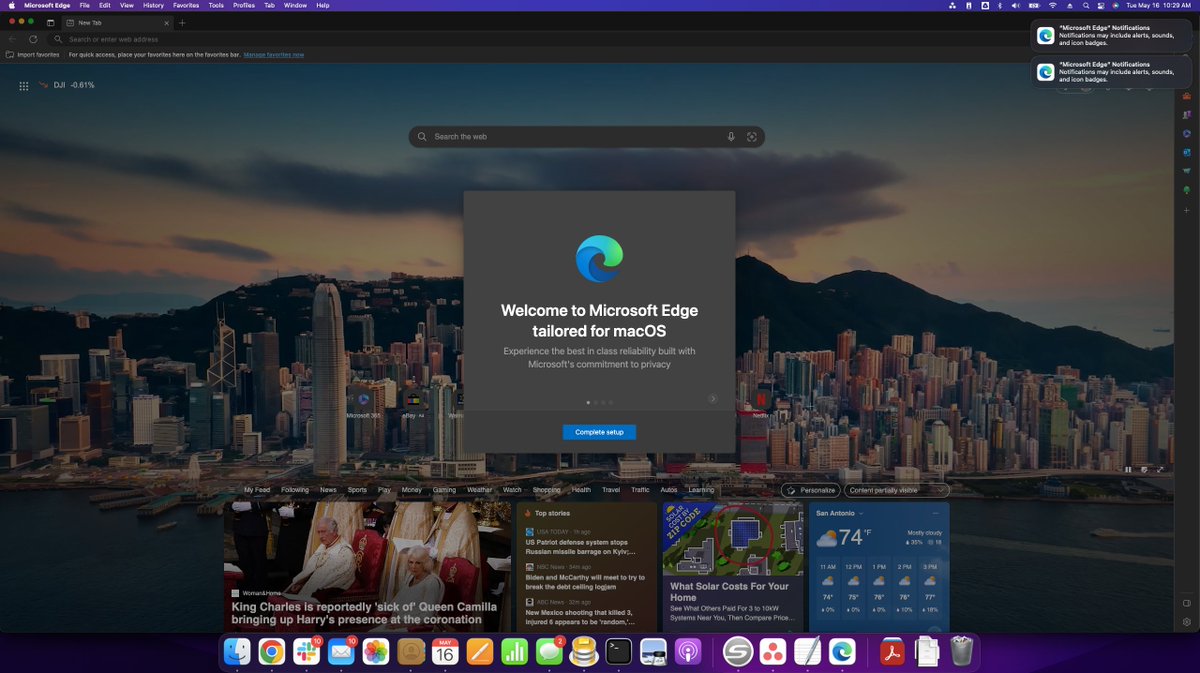Viewport: 1200px width, 673px height.
Task: Expand background to full screen icon
Action: point(1160,469)
